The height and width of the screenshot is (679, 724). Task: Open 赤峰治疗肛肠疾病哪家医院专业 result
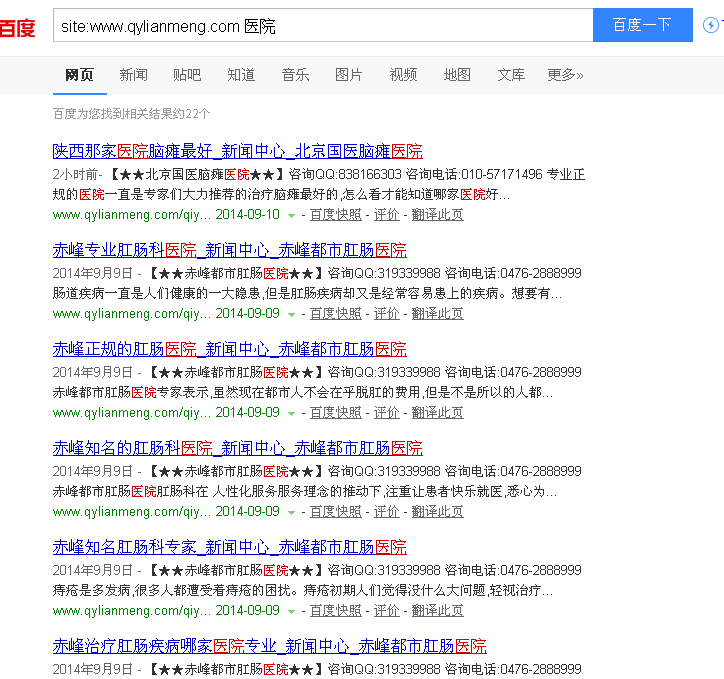pyautogui.click(x=269, y=646)
